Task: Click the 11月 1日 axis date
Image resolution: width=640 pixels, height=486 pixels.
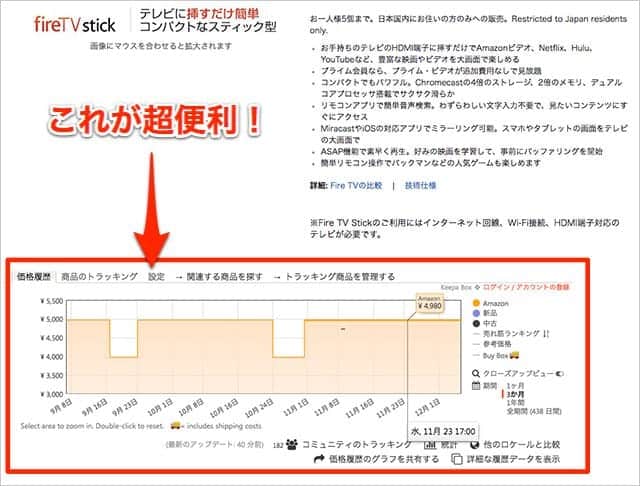Action: click(296, 407)
